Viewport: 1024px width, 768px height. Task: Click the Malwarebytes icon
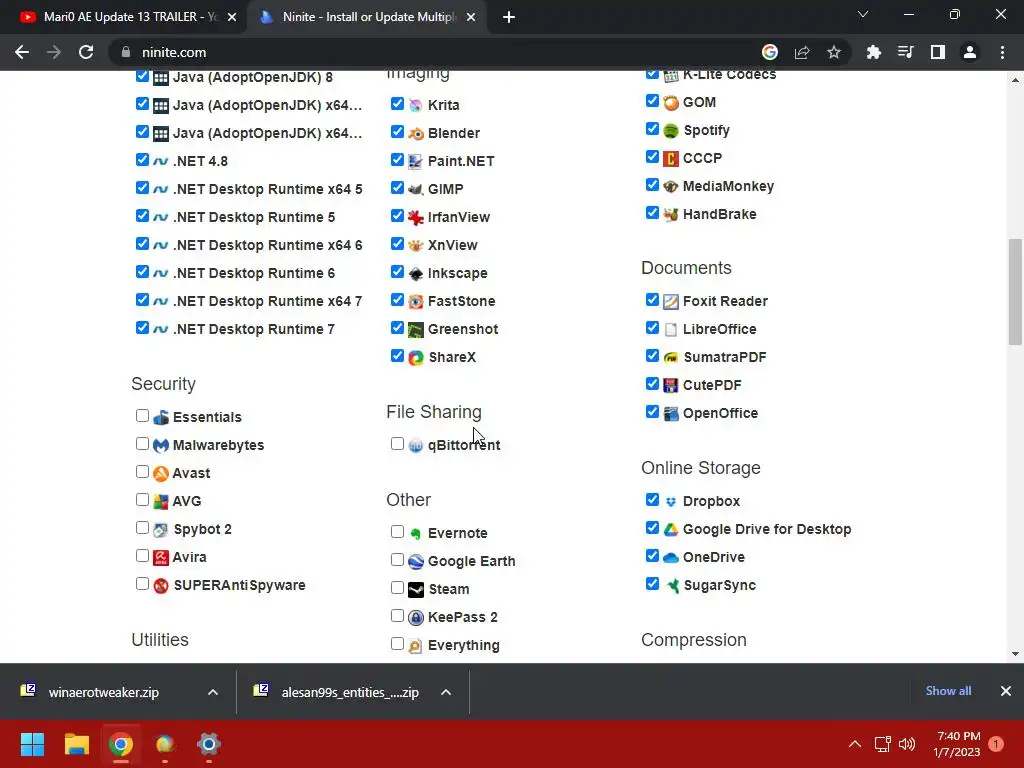[161, 445]
